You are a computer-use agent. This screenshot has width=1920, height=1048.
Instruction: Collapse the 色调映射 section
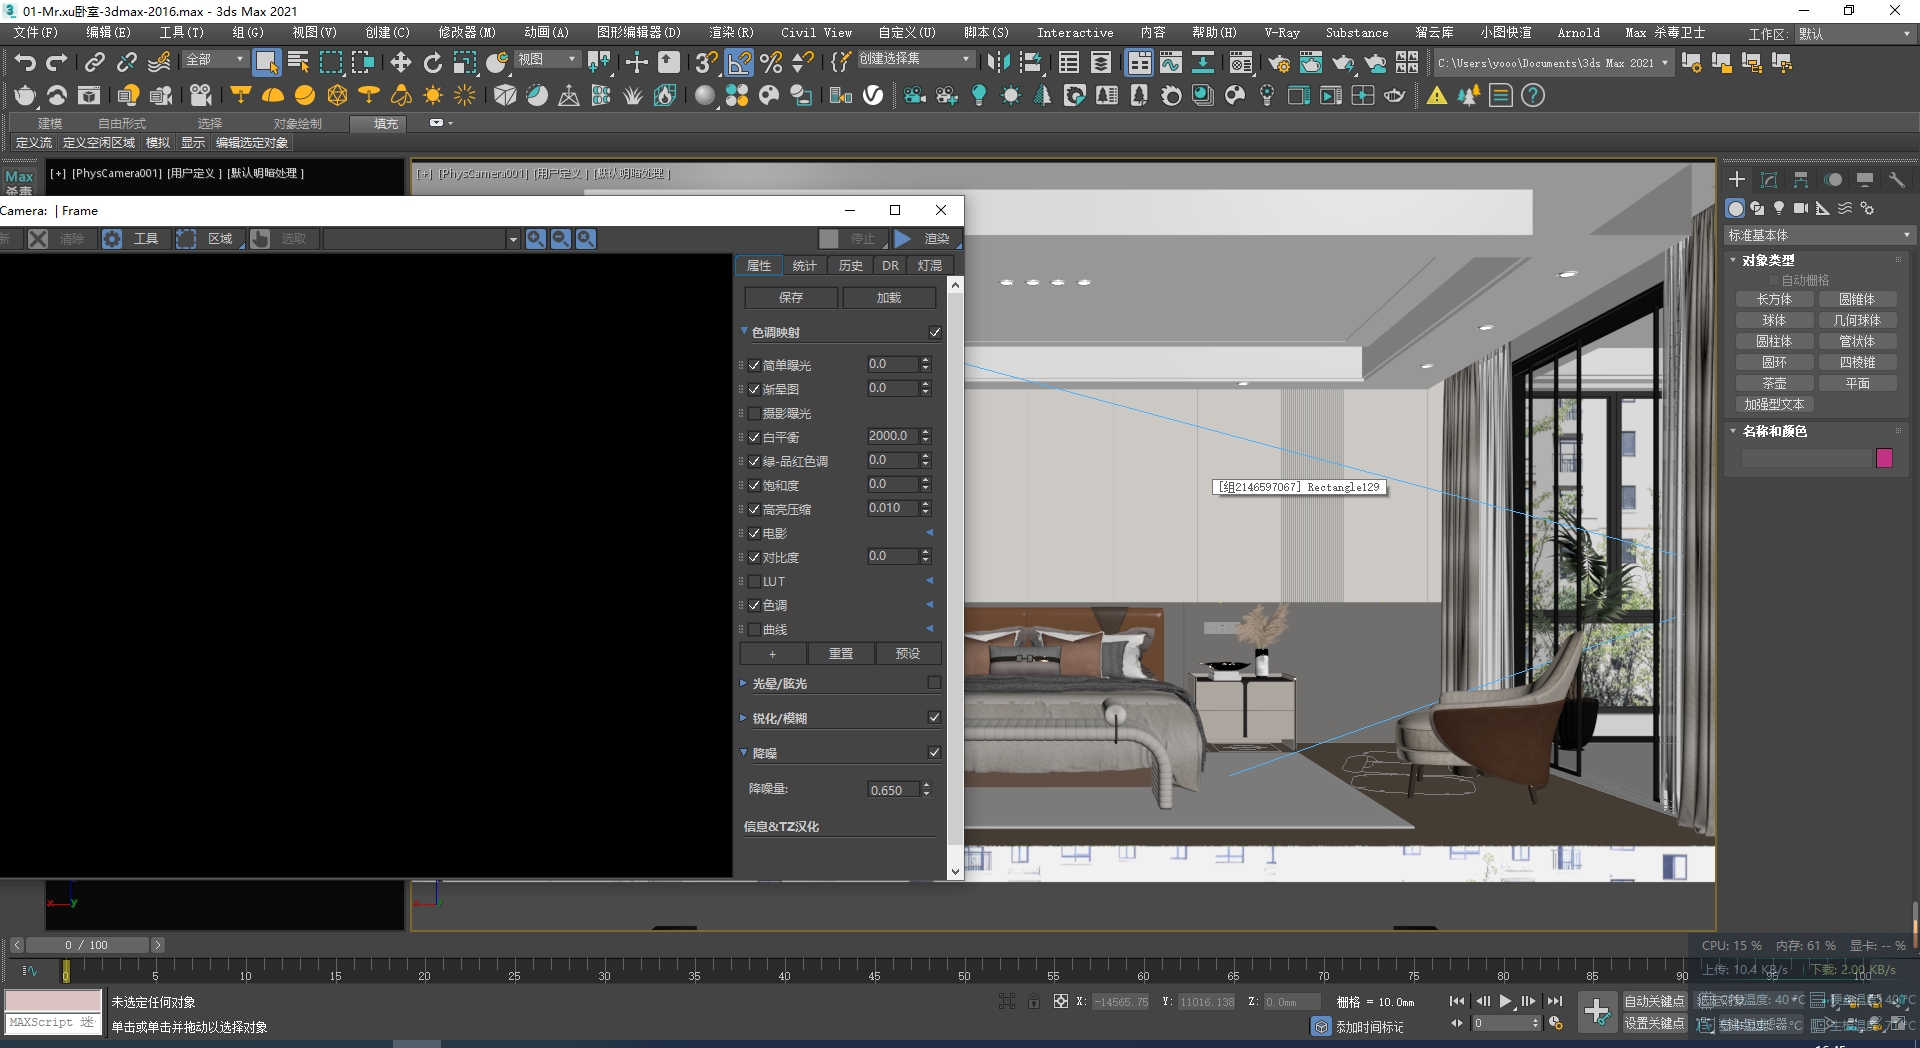click(744, 331)
